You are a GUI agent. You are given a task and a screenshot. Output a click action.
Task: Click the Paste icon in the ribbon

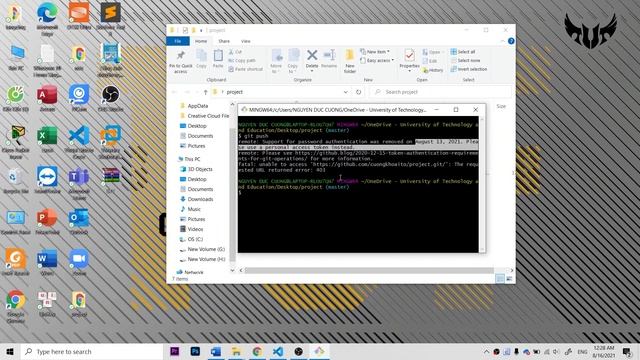218,59
